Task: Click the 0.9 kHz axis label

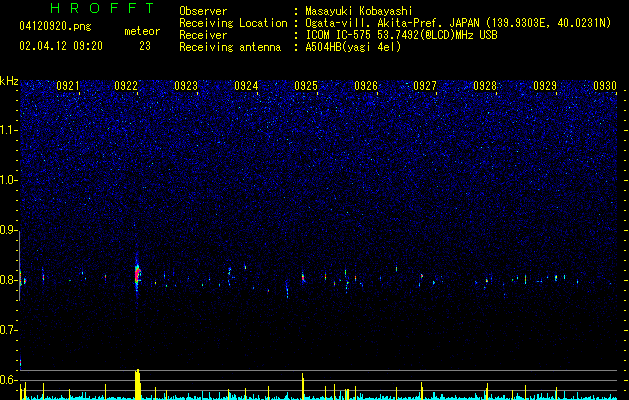Action: 9,230
